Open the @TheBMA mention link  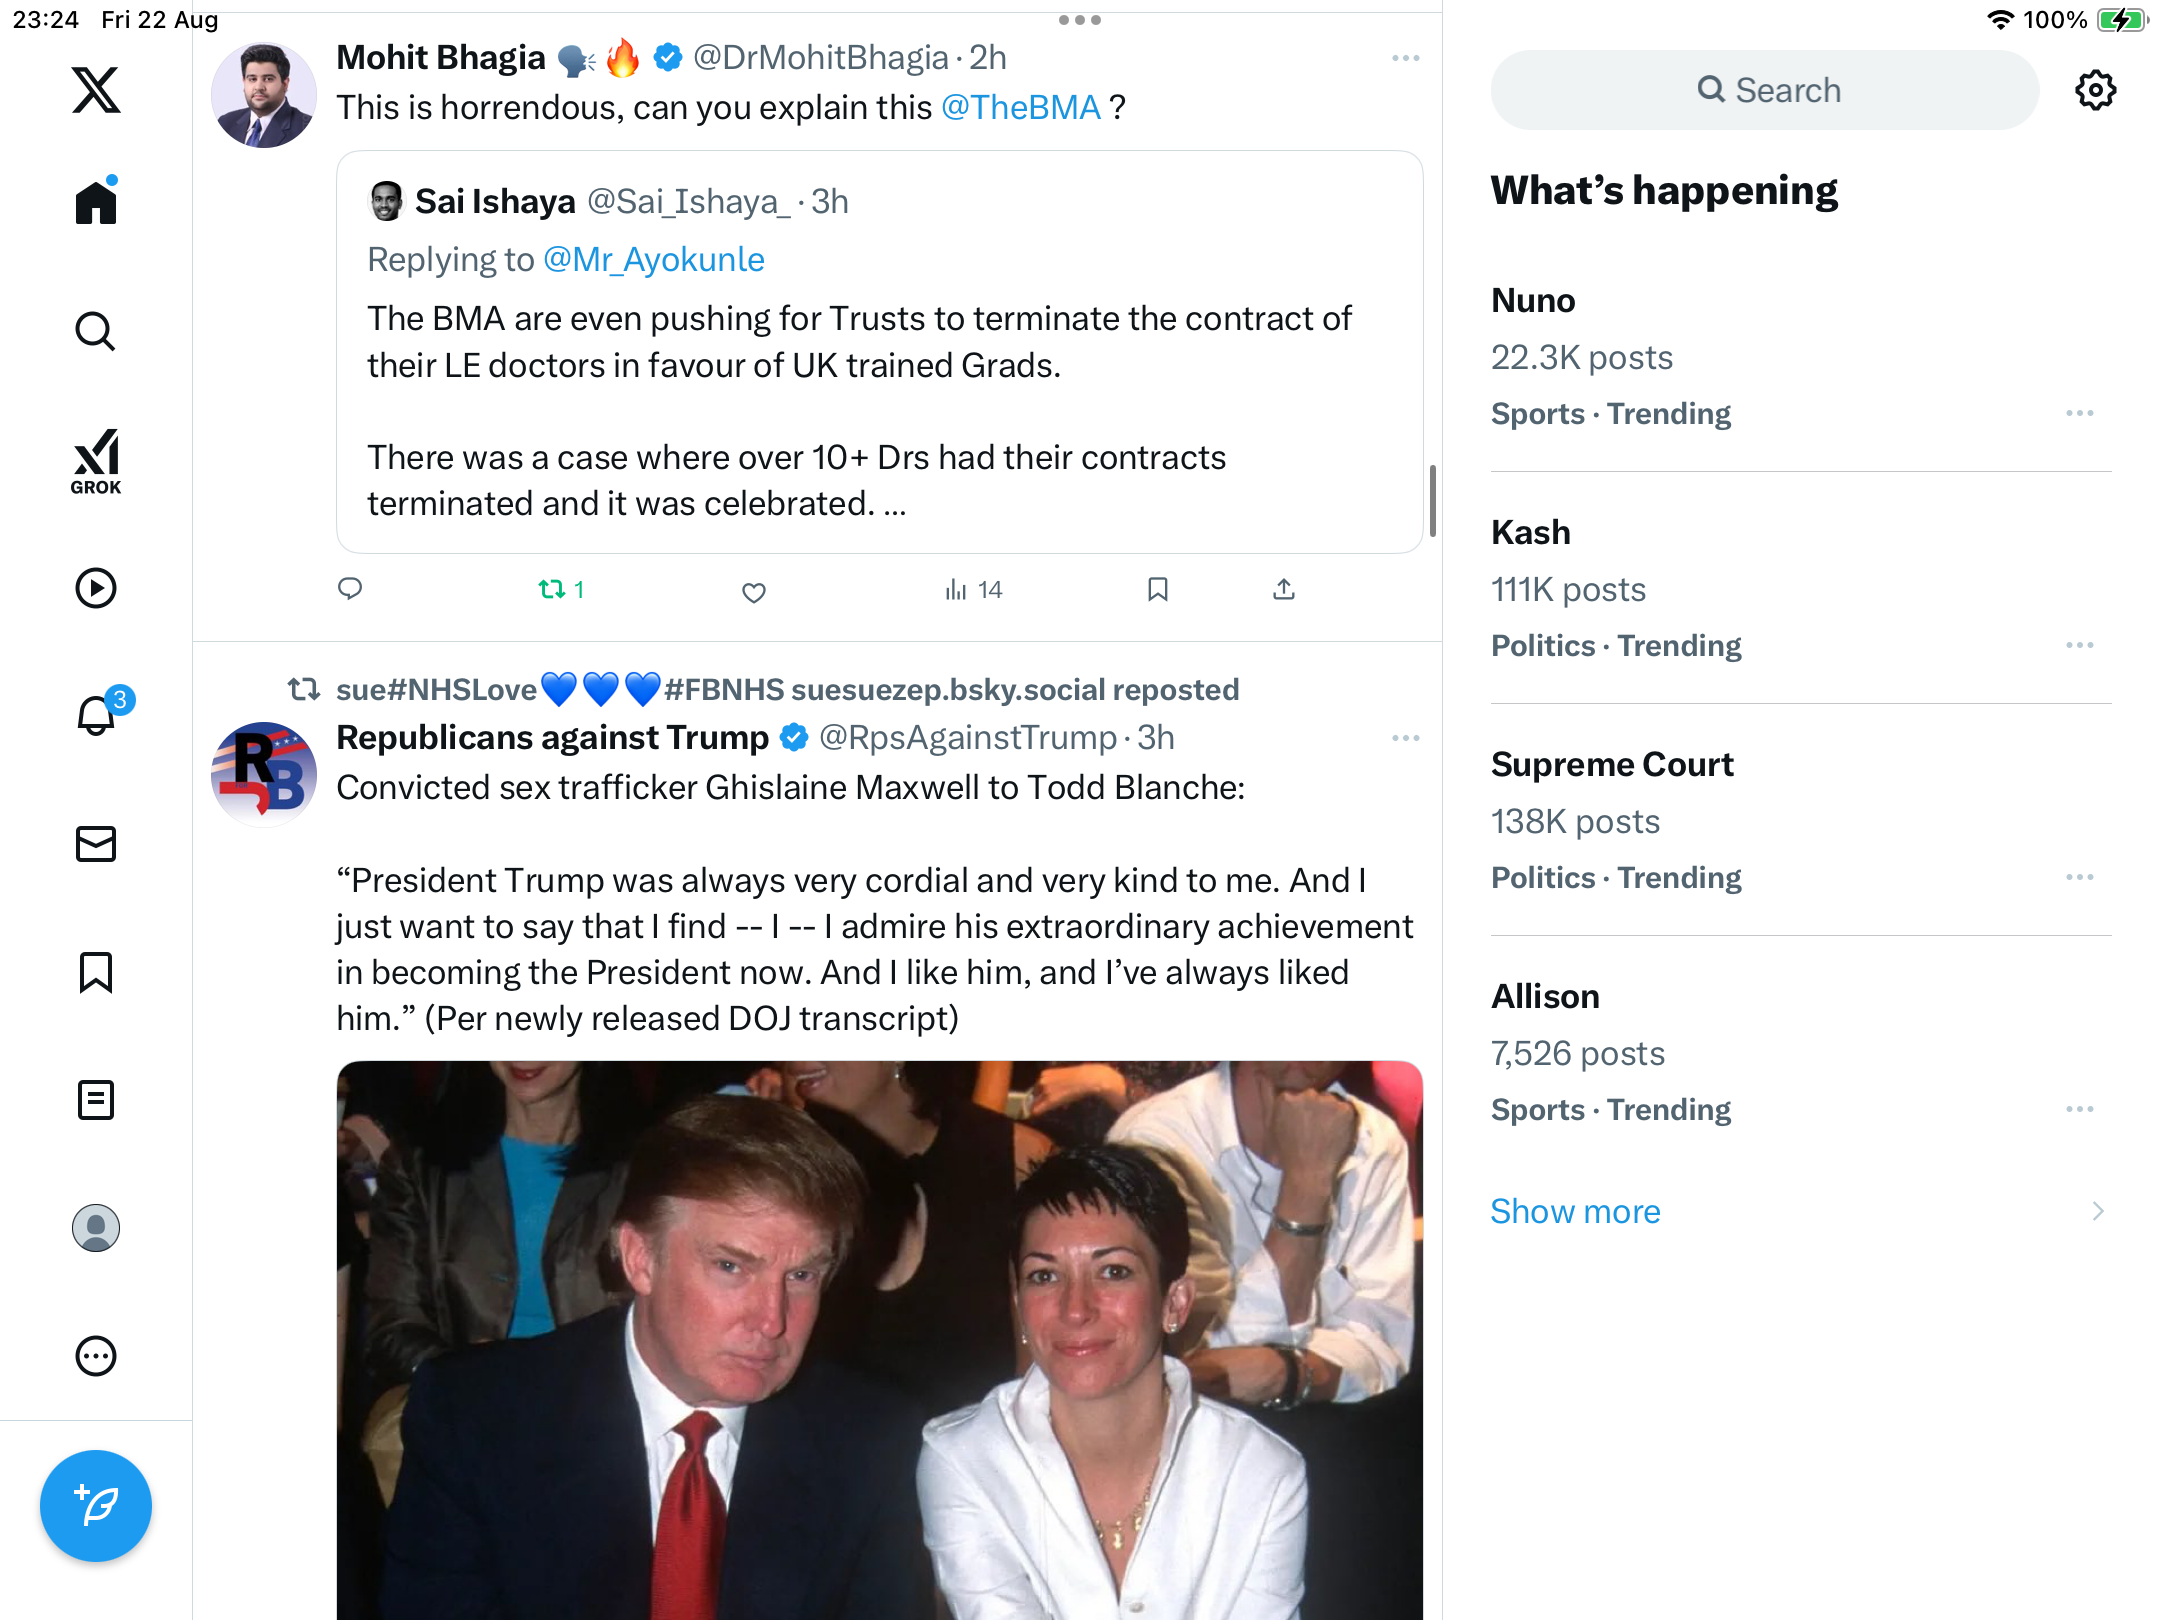1020,107
